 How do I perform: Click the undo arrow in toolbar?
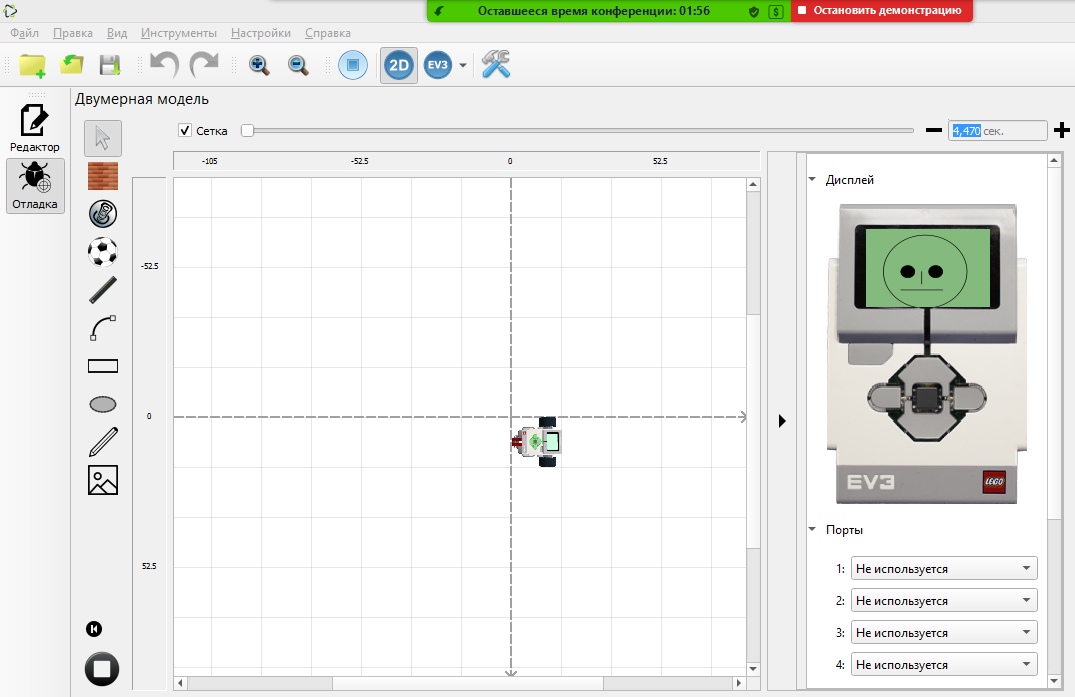coord(164,65)
